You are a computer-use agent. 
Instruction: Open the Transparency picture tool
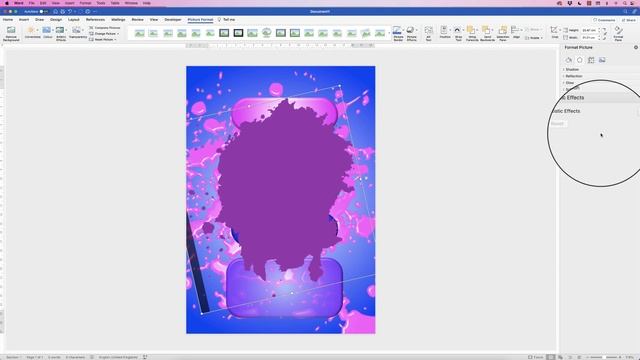click(78, 33)
